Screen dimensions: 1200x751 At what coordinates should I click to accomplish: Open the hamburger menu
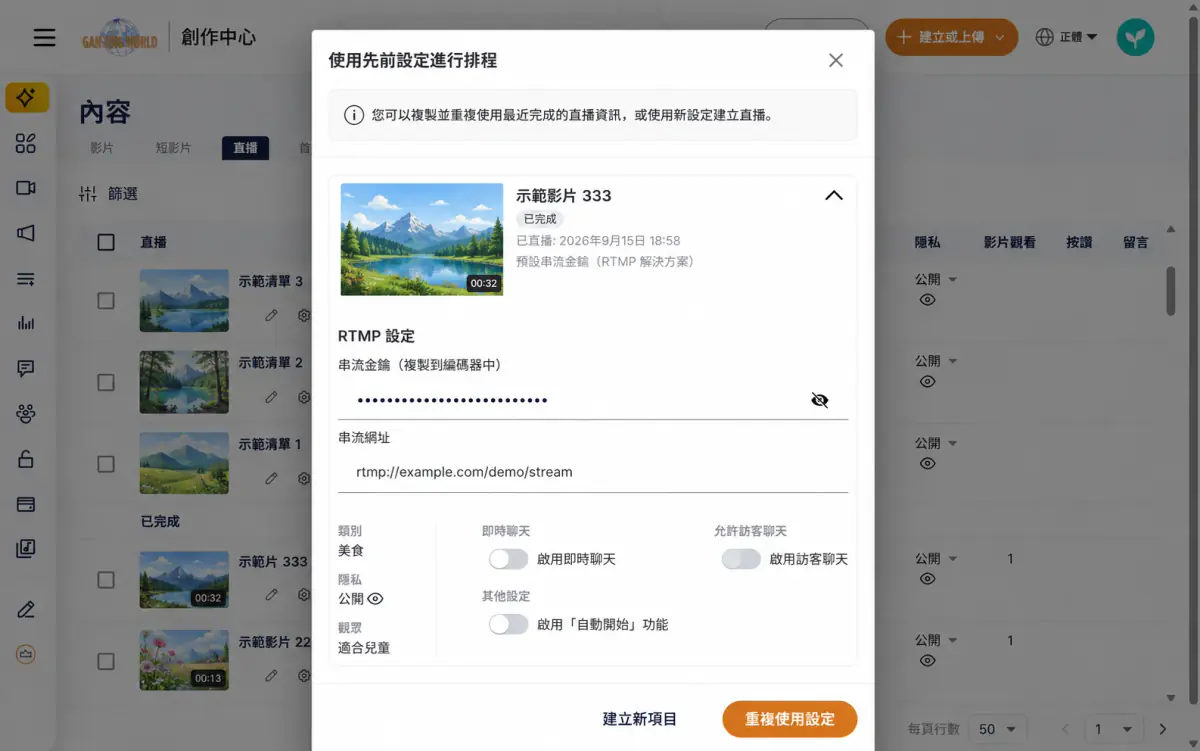(44, 37)
